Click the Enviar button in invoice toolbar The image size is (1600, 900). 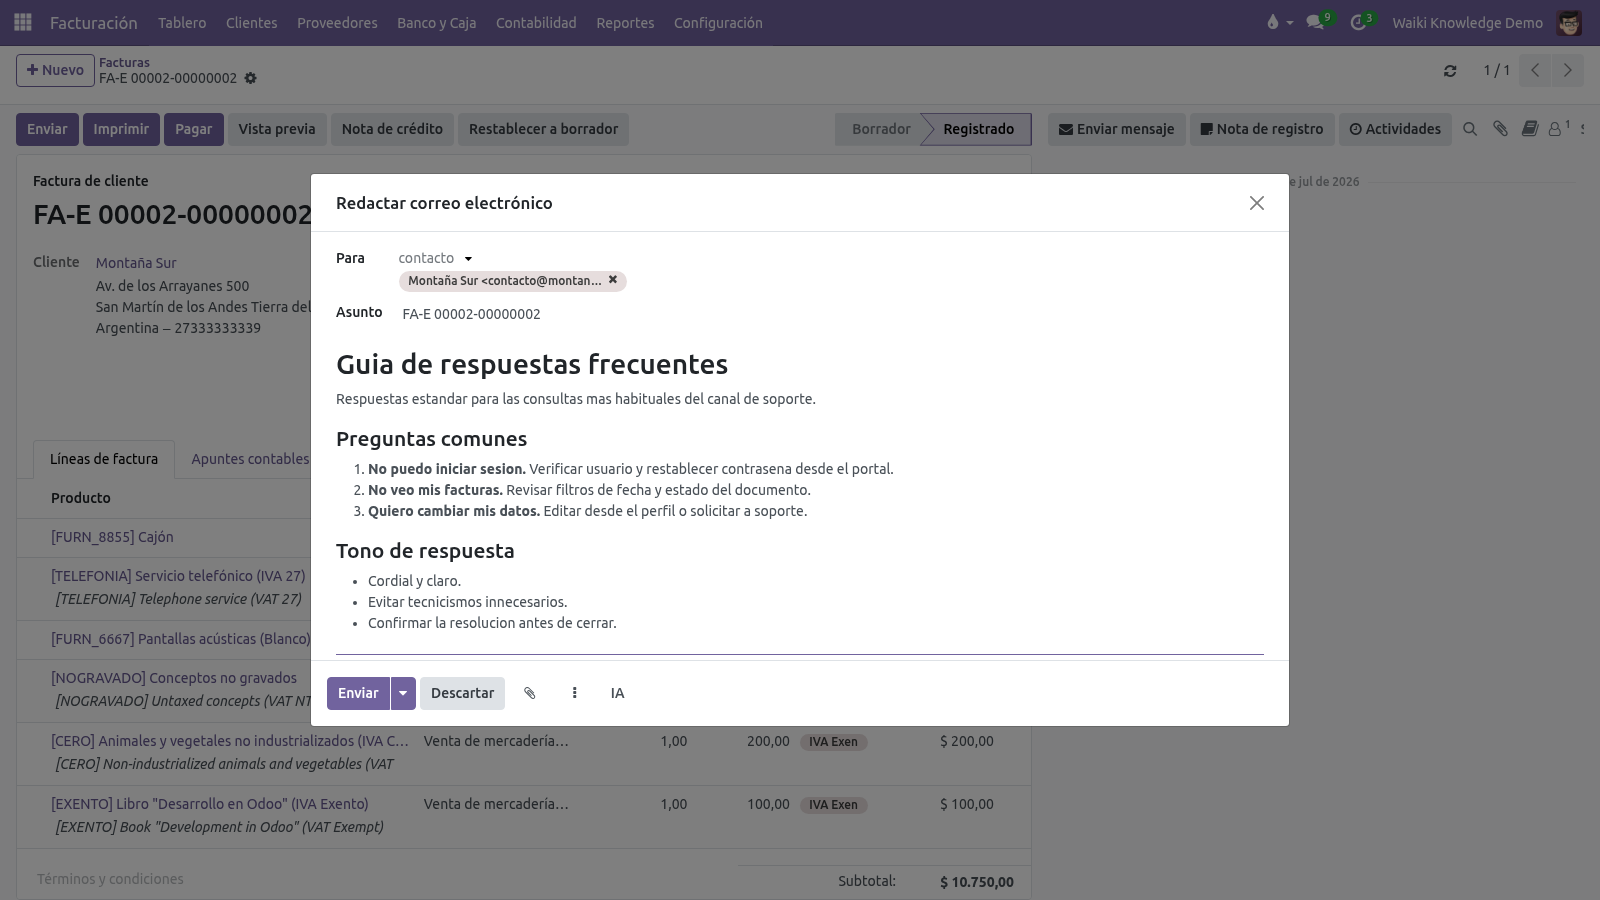tap(47, 129)
